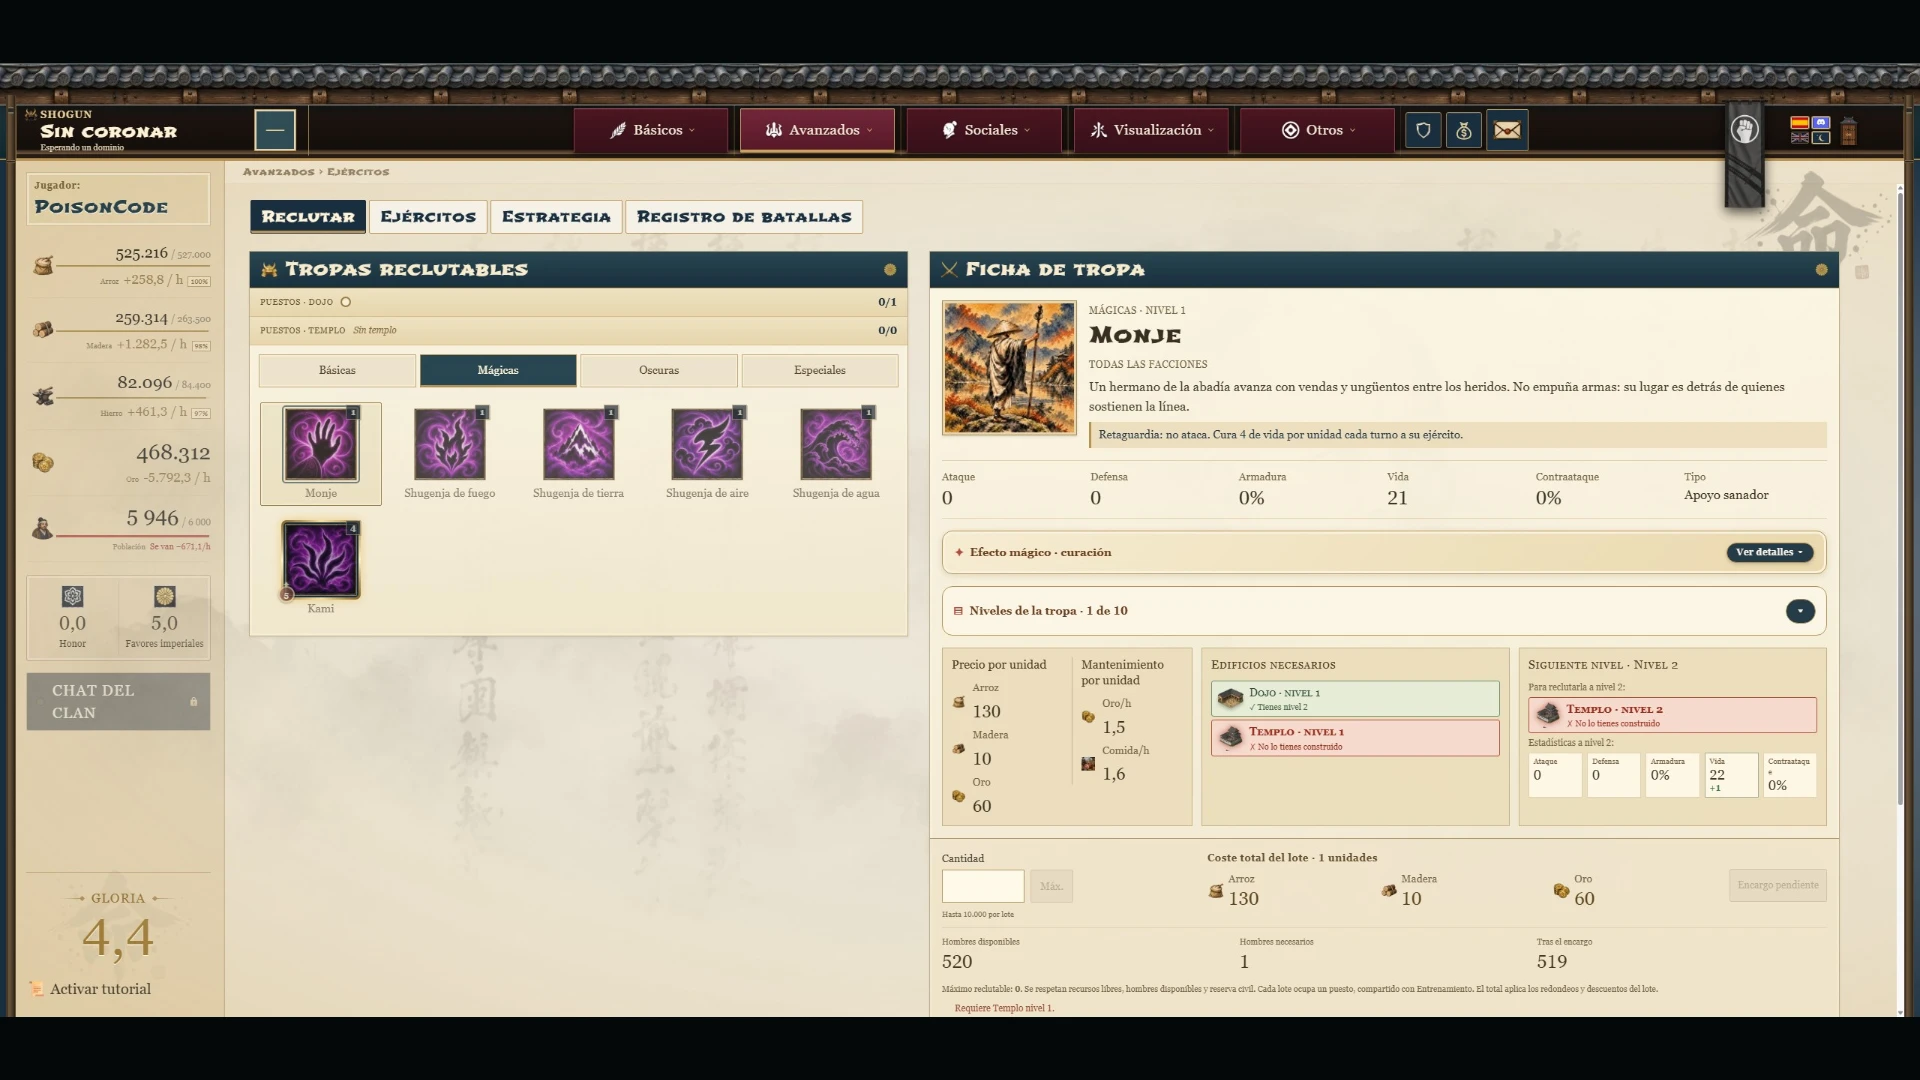Click the Cantidad input field
Screen dimensions: 1920x1080
(983, 886)
